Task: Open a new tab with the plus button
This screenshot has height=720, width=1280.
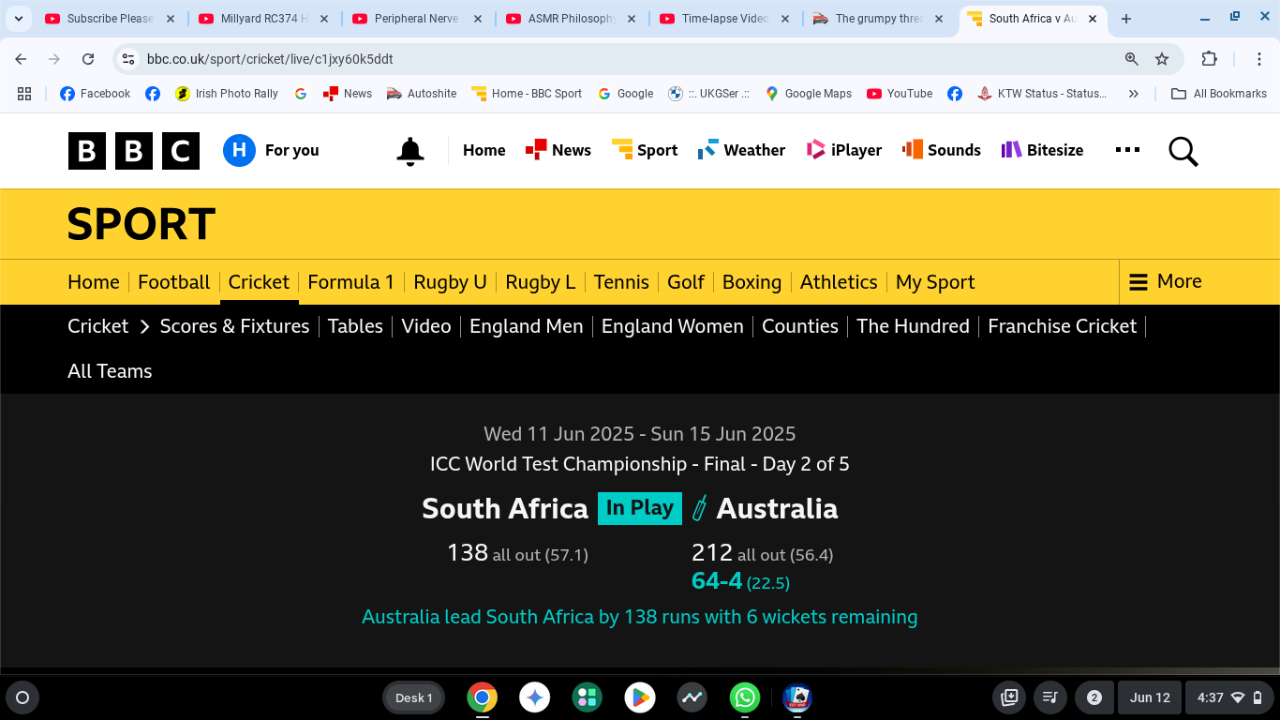Action: point(1126,19)
